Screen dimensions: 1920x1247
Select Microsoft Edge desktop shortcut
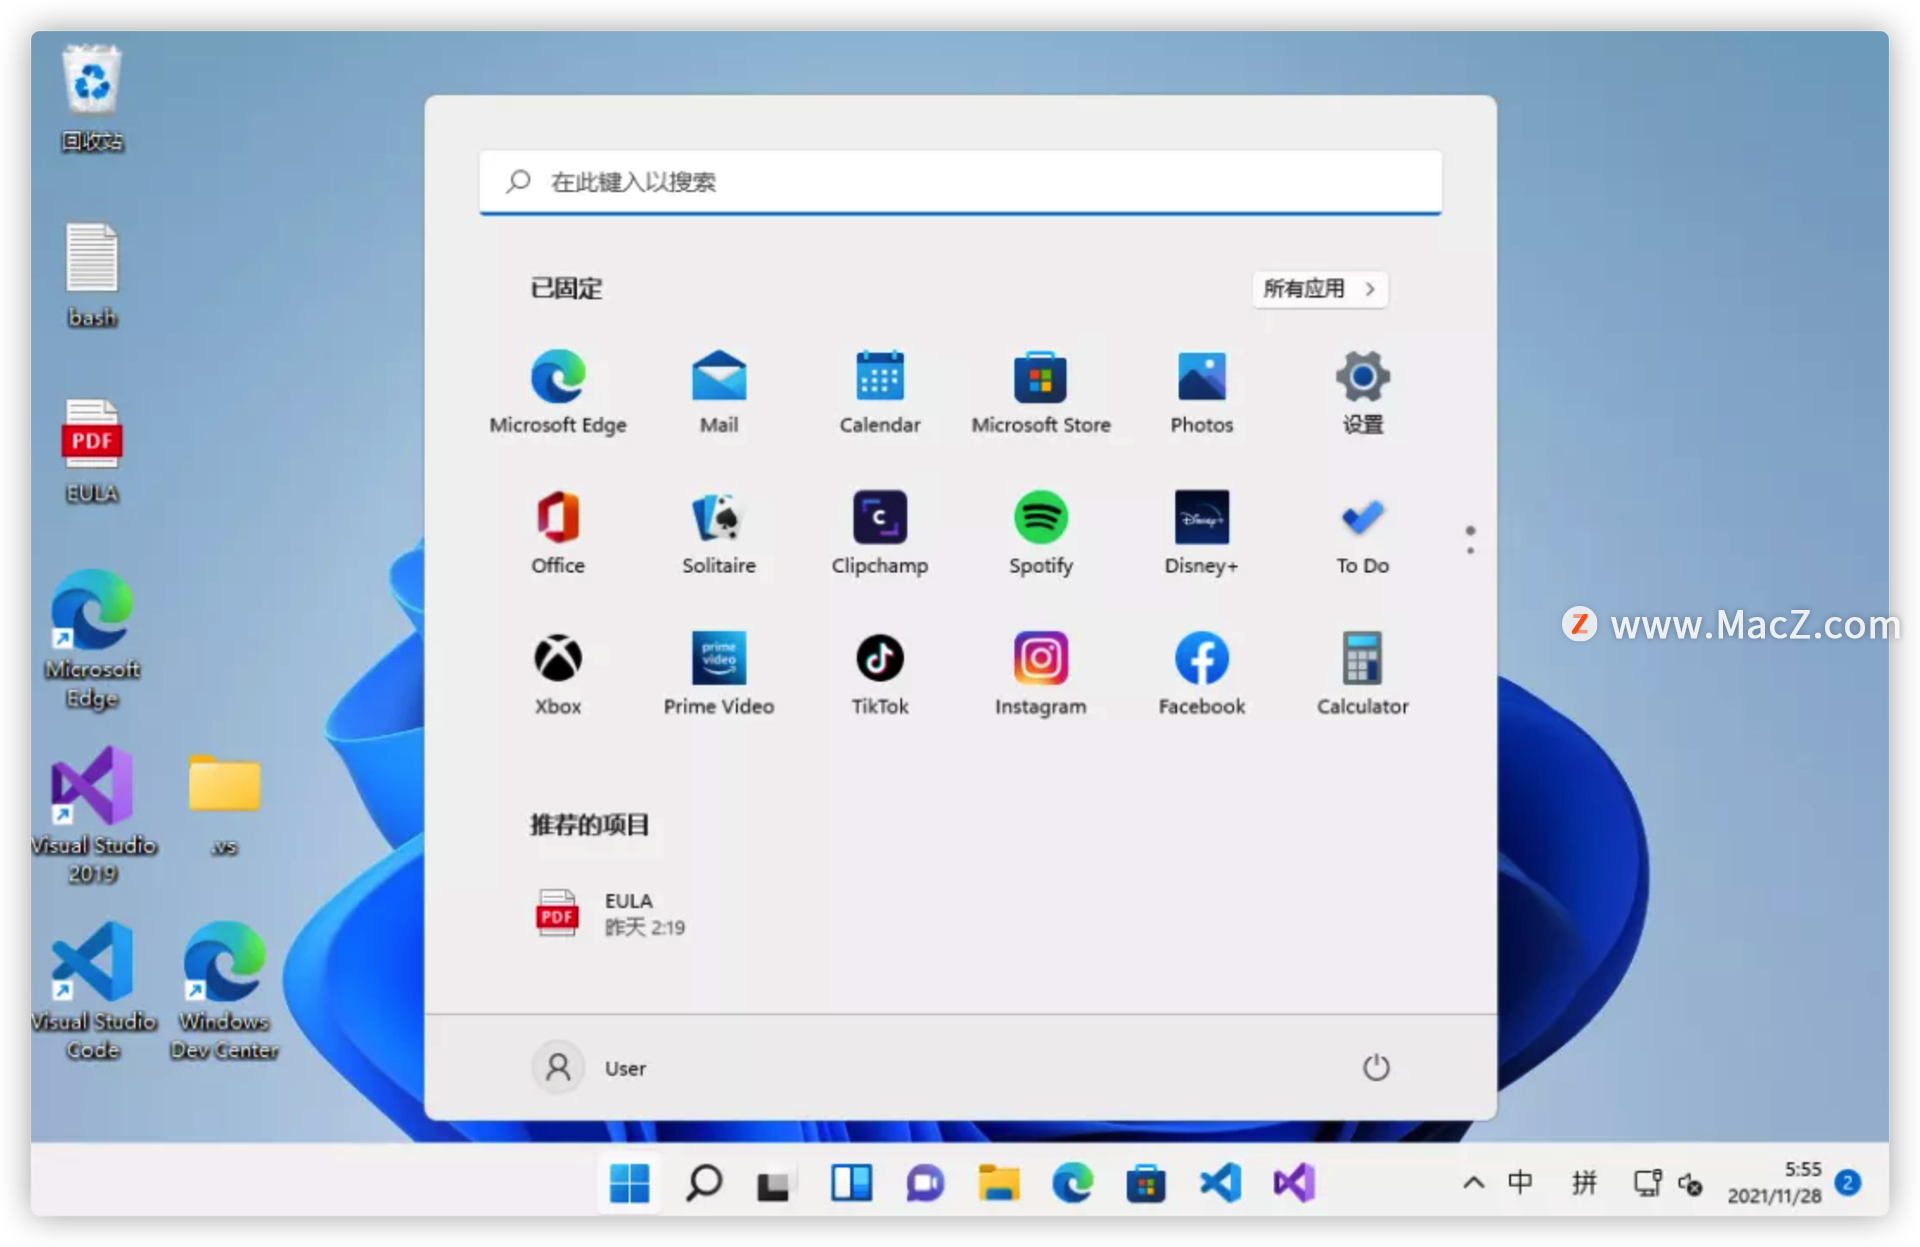click(x=92, y=640)
